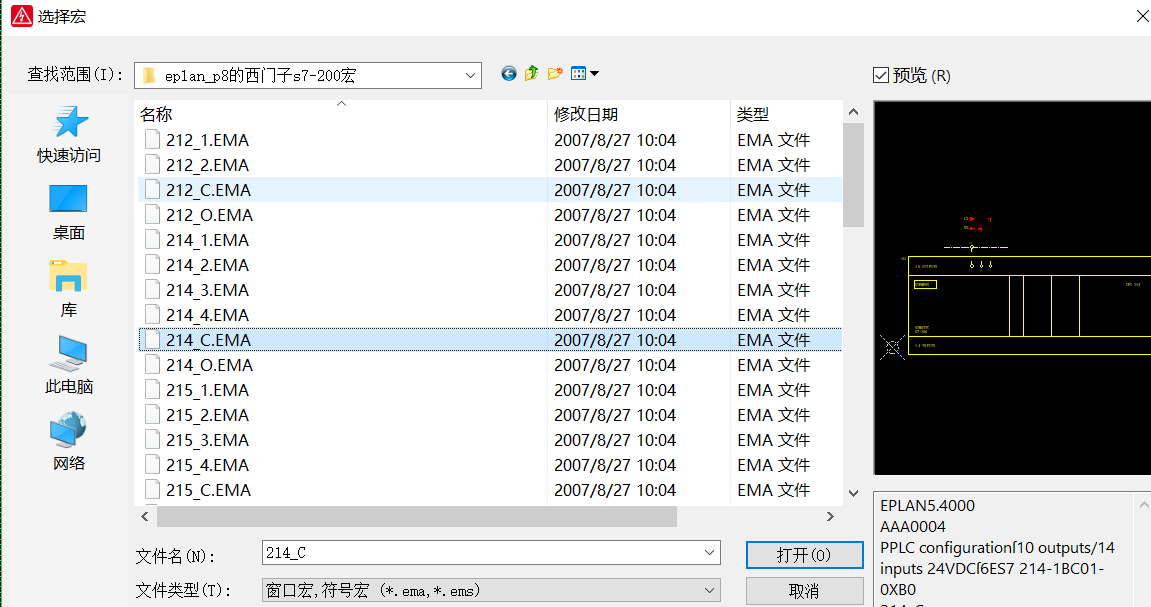
Task: Click the back navigation arrow icon
Action: tap(509, 74)
